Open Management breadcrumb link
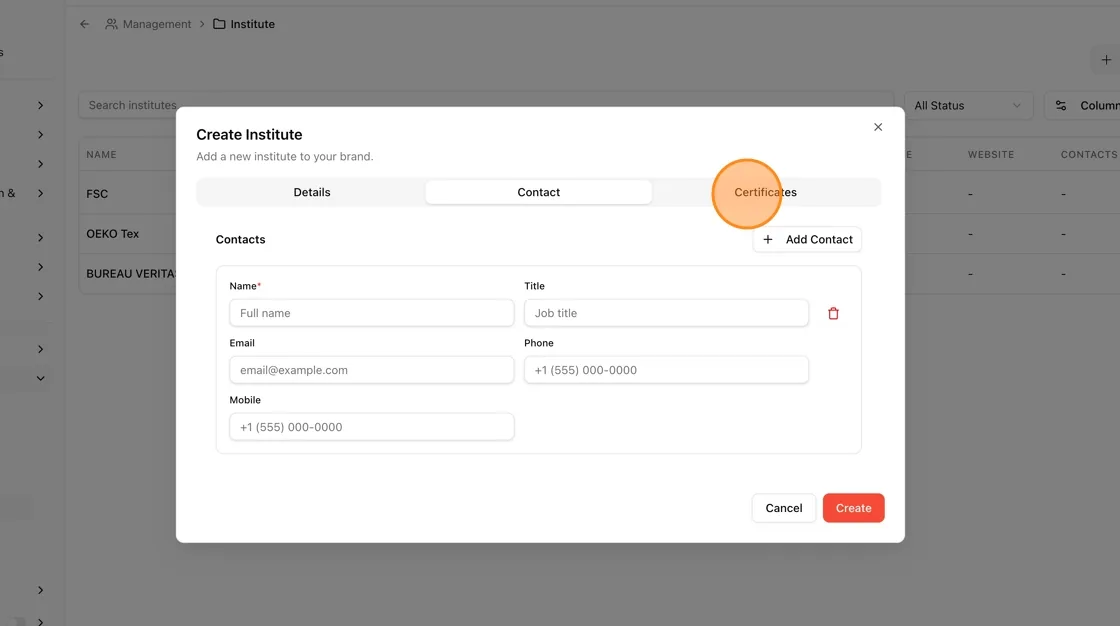 pyautogui.click(x=148, y=24)
